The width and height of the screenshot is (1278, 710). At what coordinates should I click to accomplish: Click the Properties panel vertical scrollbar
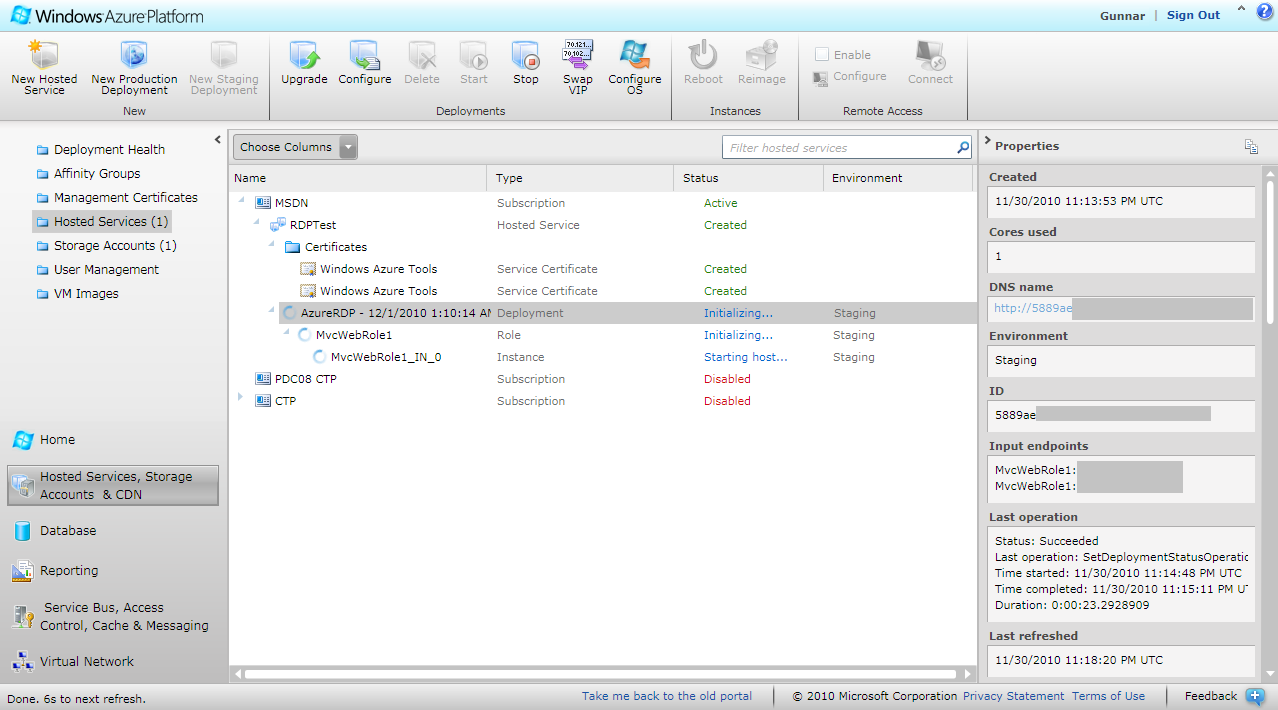tap(1270, 252)
